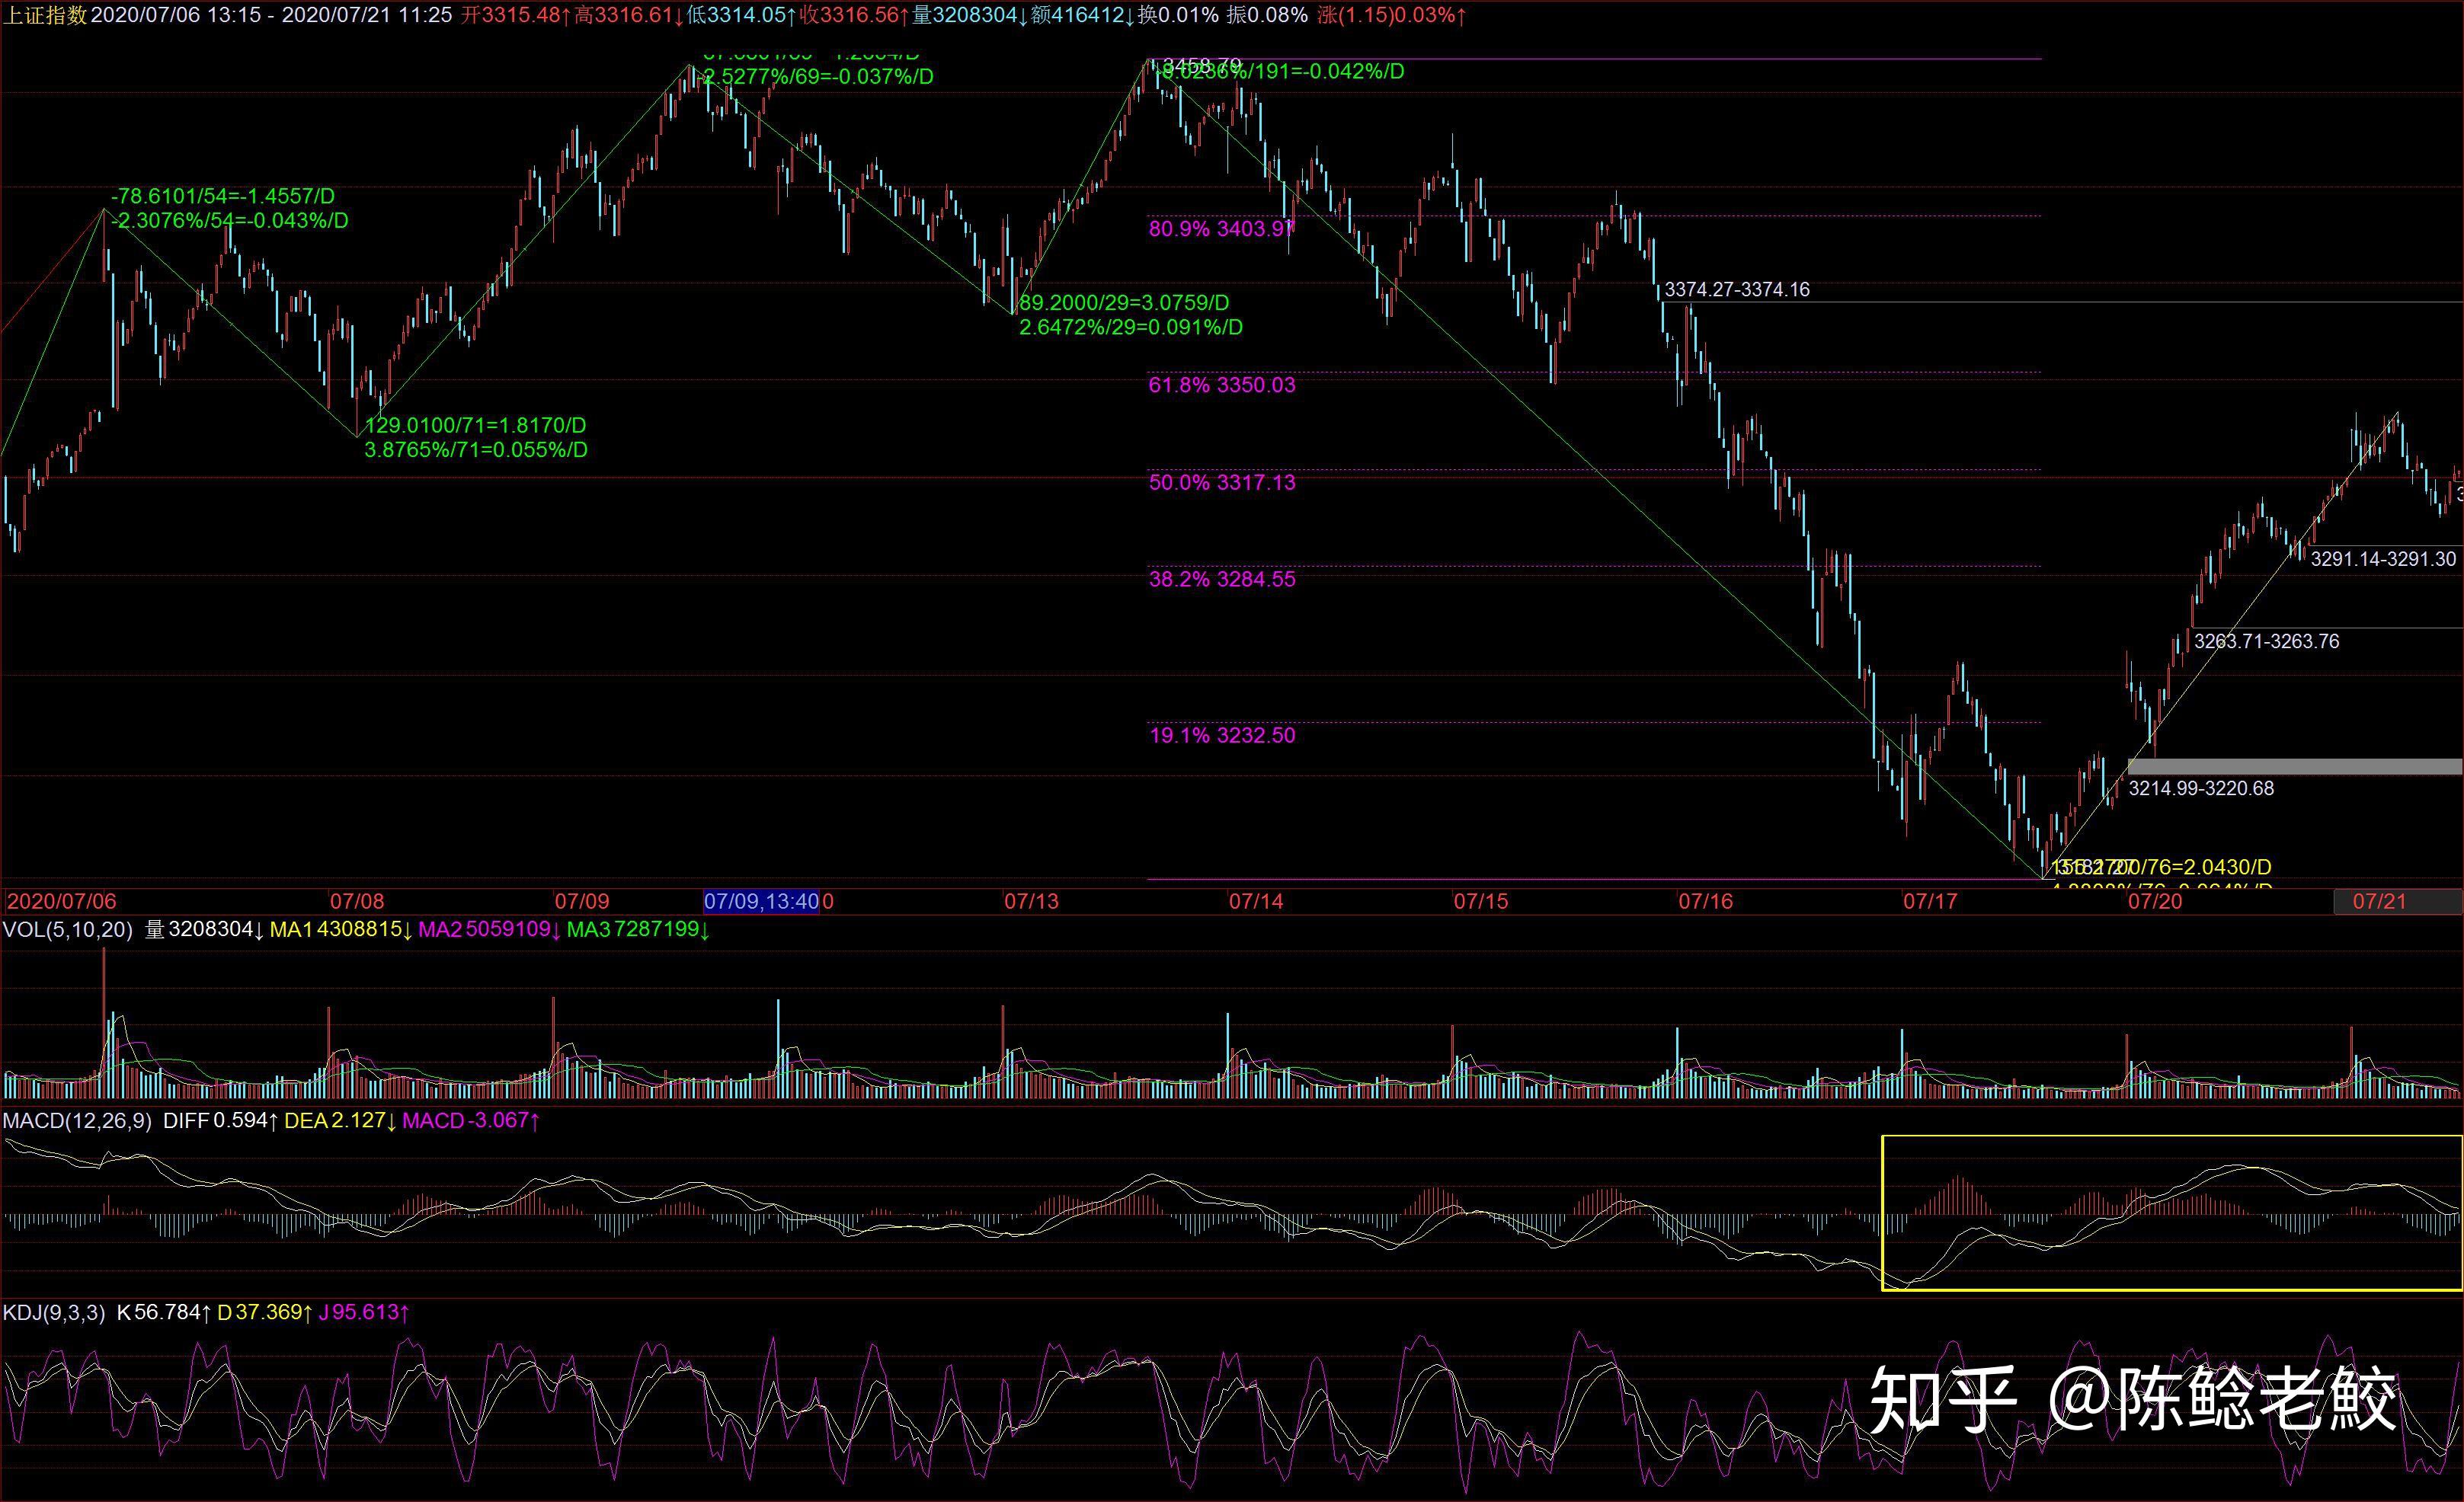Viewport: 2464px width, 1502px height.
Task: Click the 38.2% 3284.55 retracement label
Action: pyautogui.click(x=1221, y=579)
